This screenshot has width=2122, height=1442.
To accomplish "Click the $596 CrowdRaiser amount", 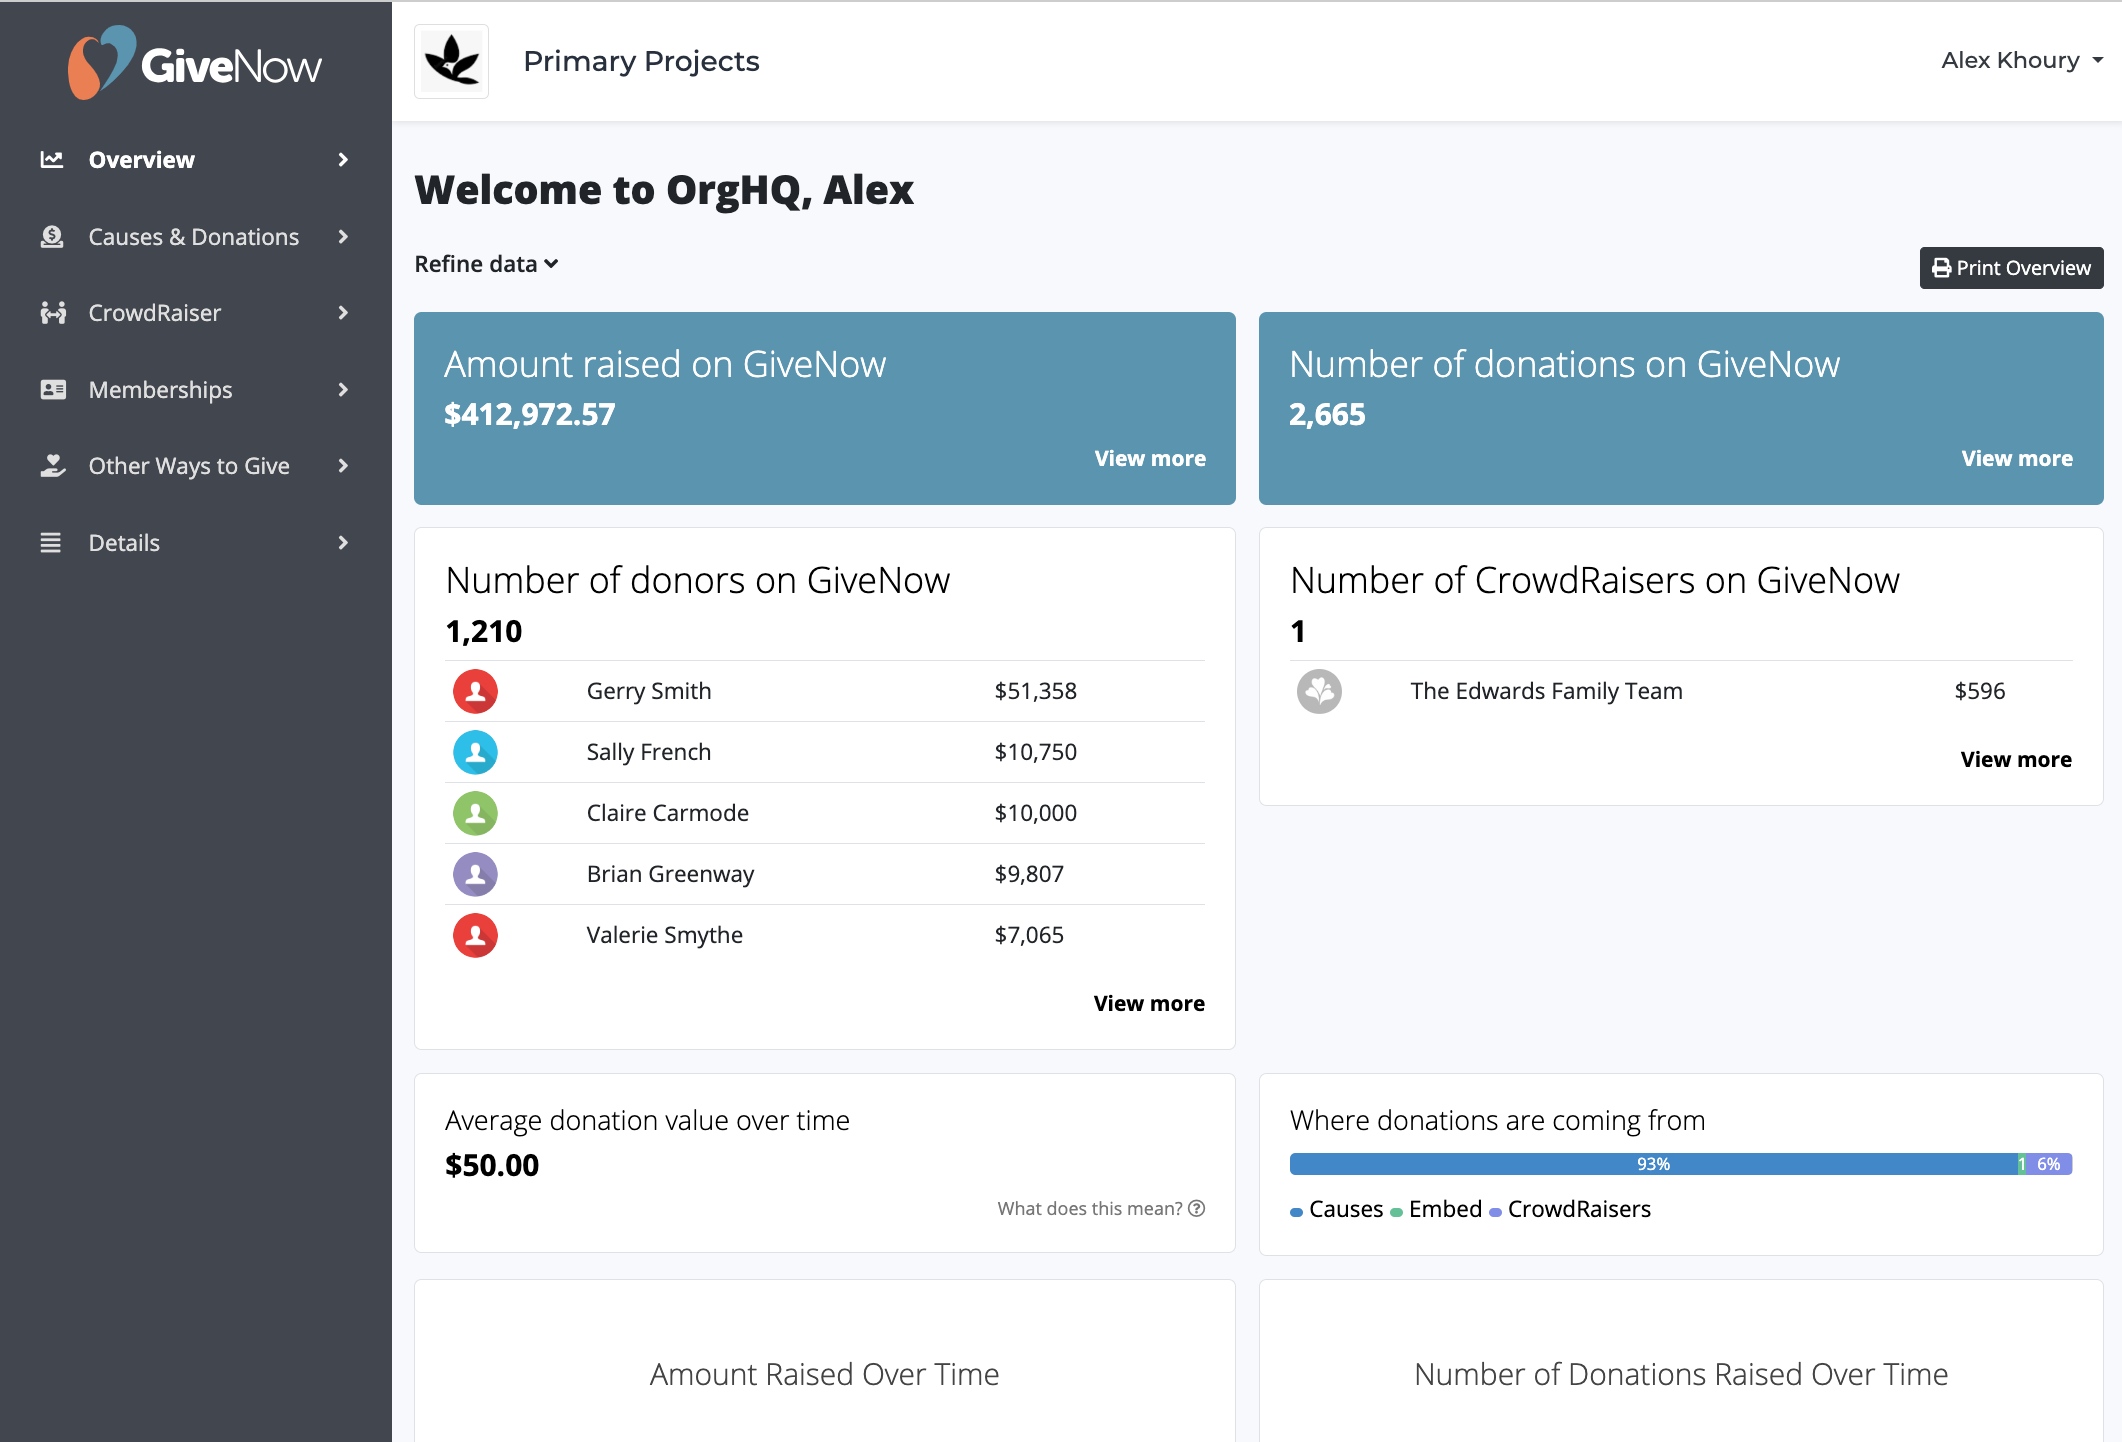I will point(1980,691).
